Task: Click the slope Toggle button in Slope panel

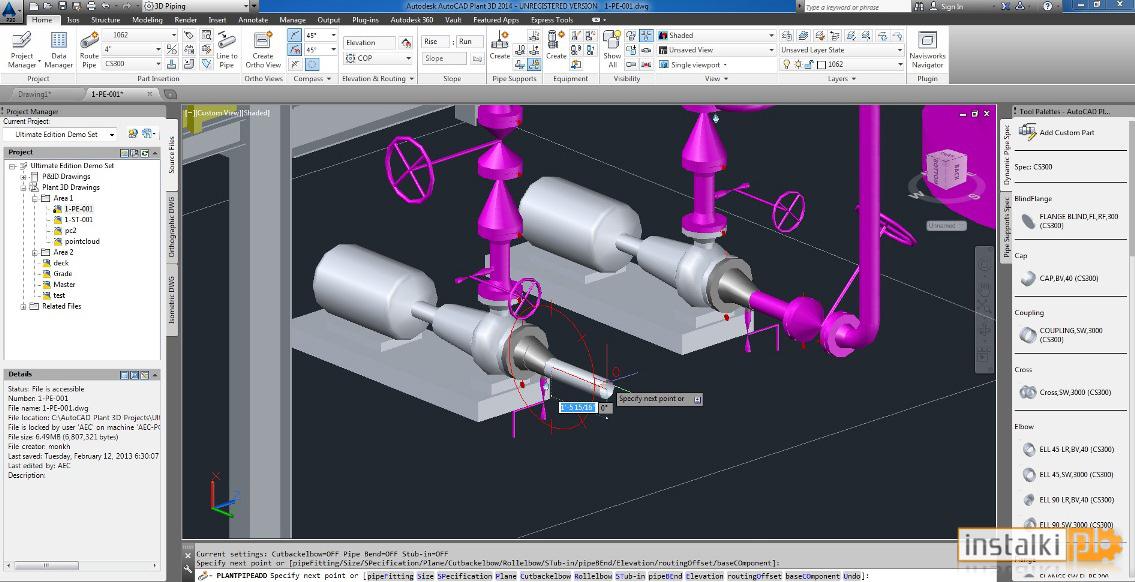Action: coord(478,58)
